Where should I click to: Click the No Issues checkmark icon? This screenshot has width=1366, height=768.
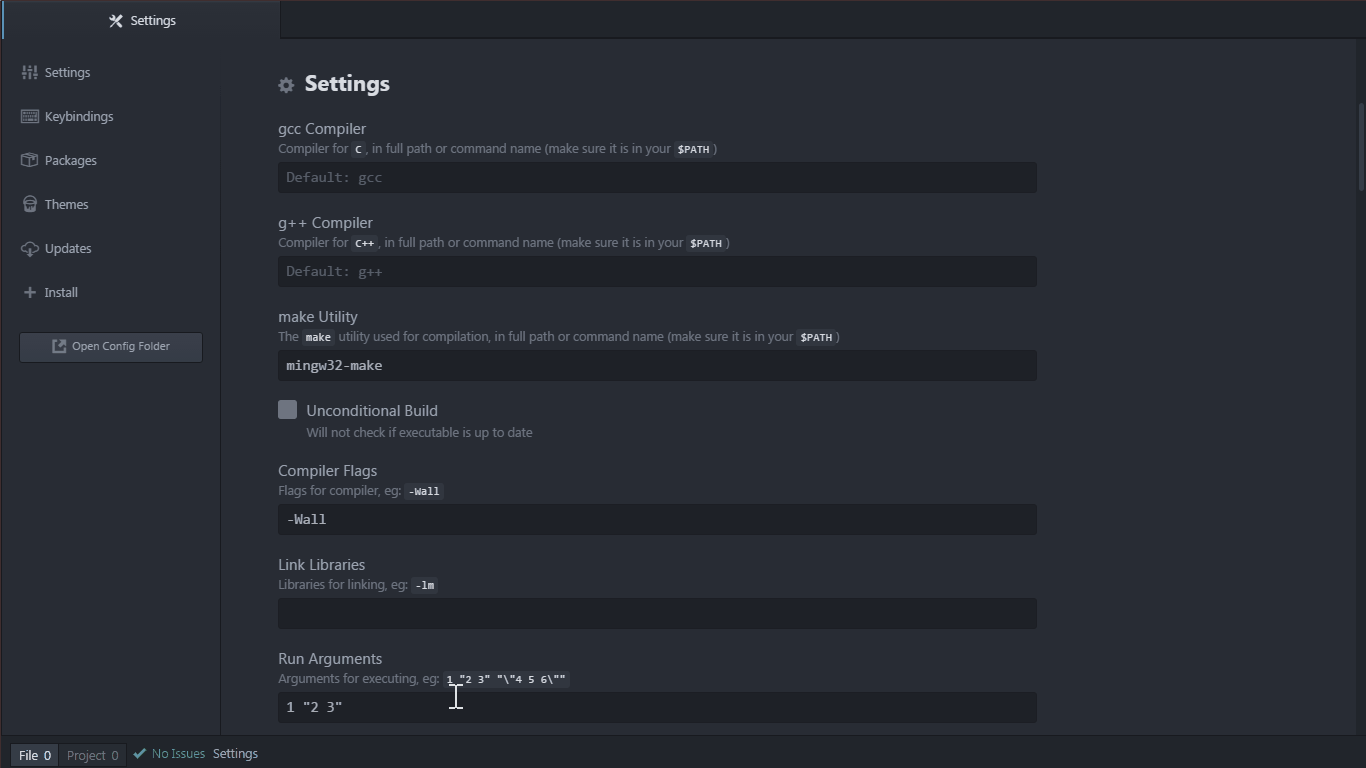click(140, 754)
